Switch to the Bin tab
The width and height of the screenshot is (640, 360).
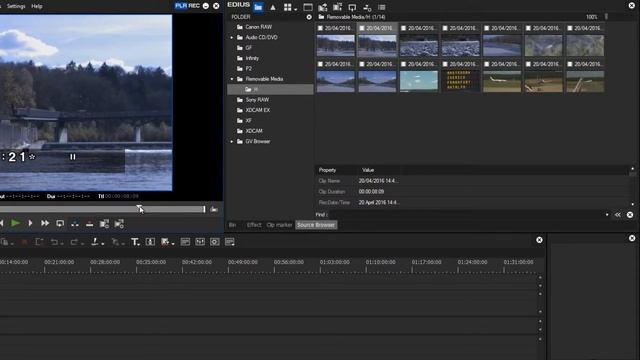click(232, 225)
